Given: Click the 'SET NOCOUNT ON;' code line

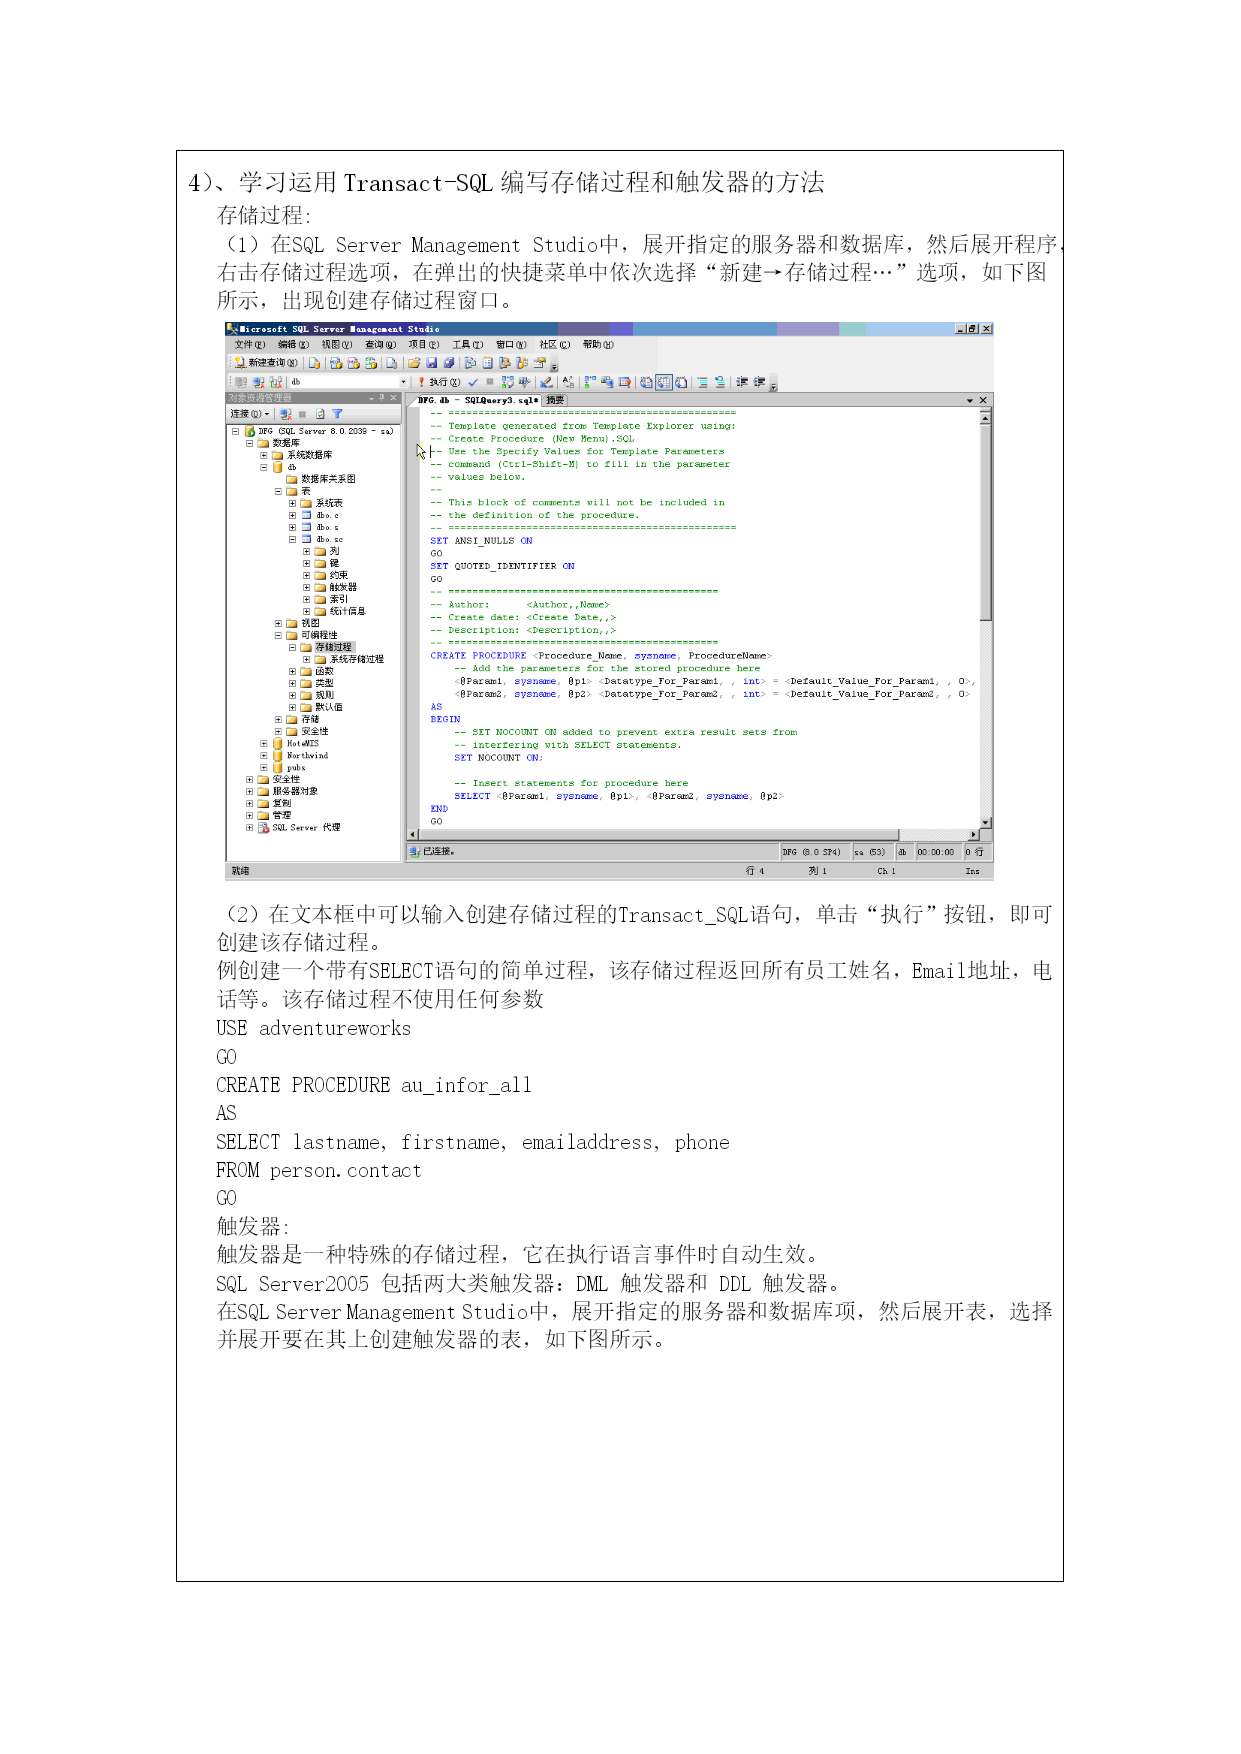Looking at the screenshot, I should tap(498, 758).
